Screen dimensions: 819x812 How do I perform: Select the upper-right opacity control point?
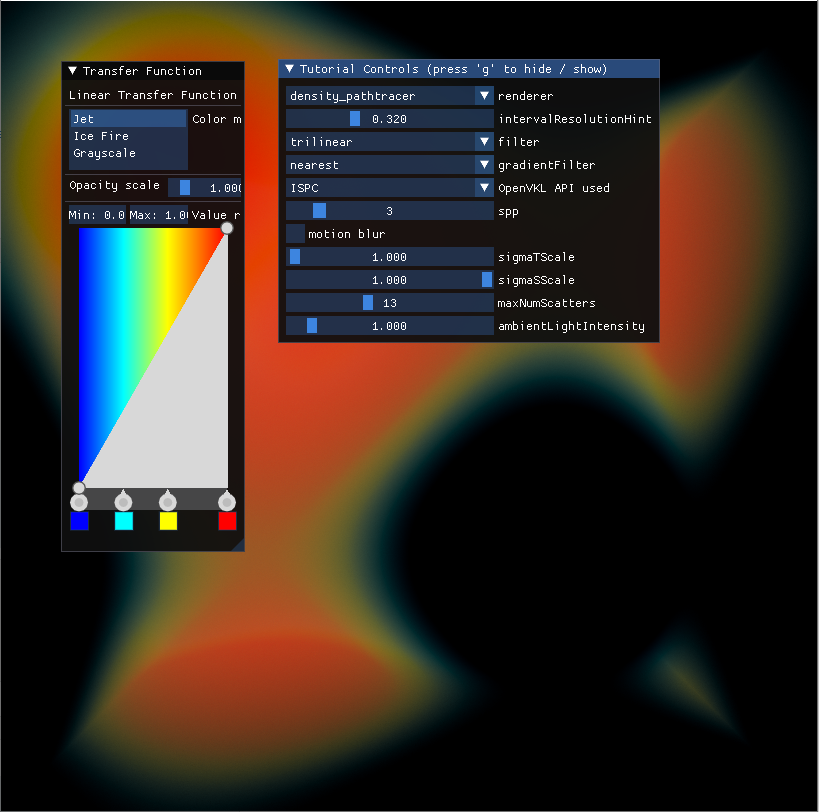coord(227,228)
